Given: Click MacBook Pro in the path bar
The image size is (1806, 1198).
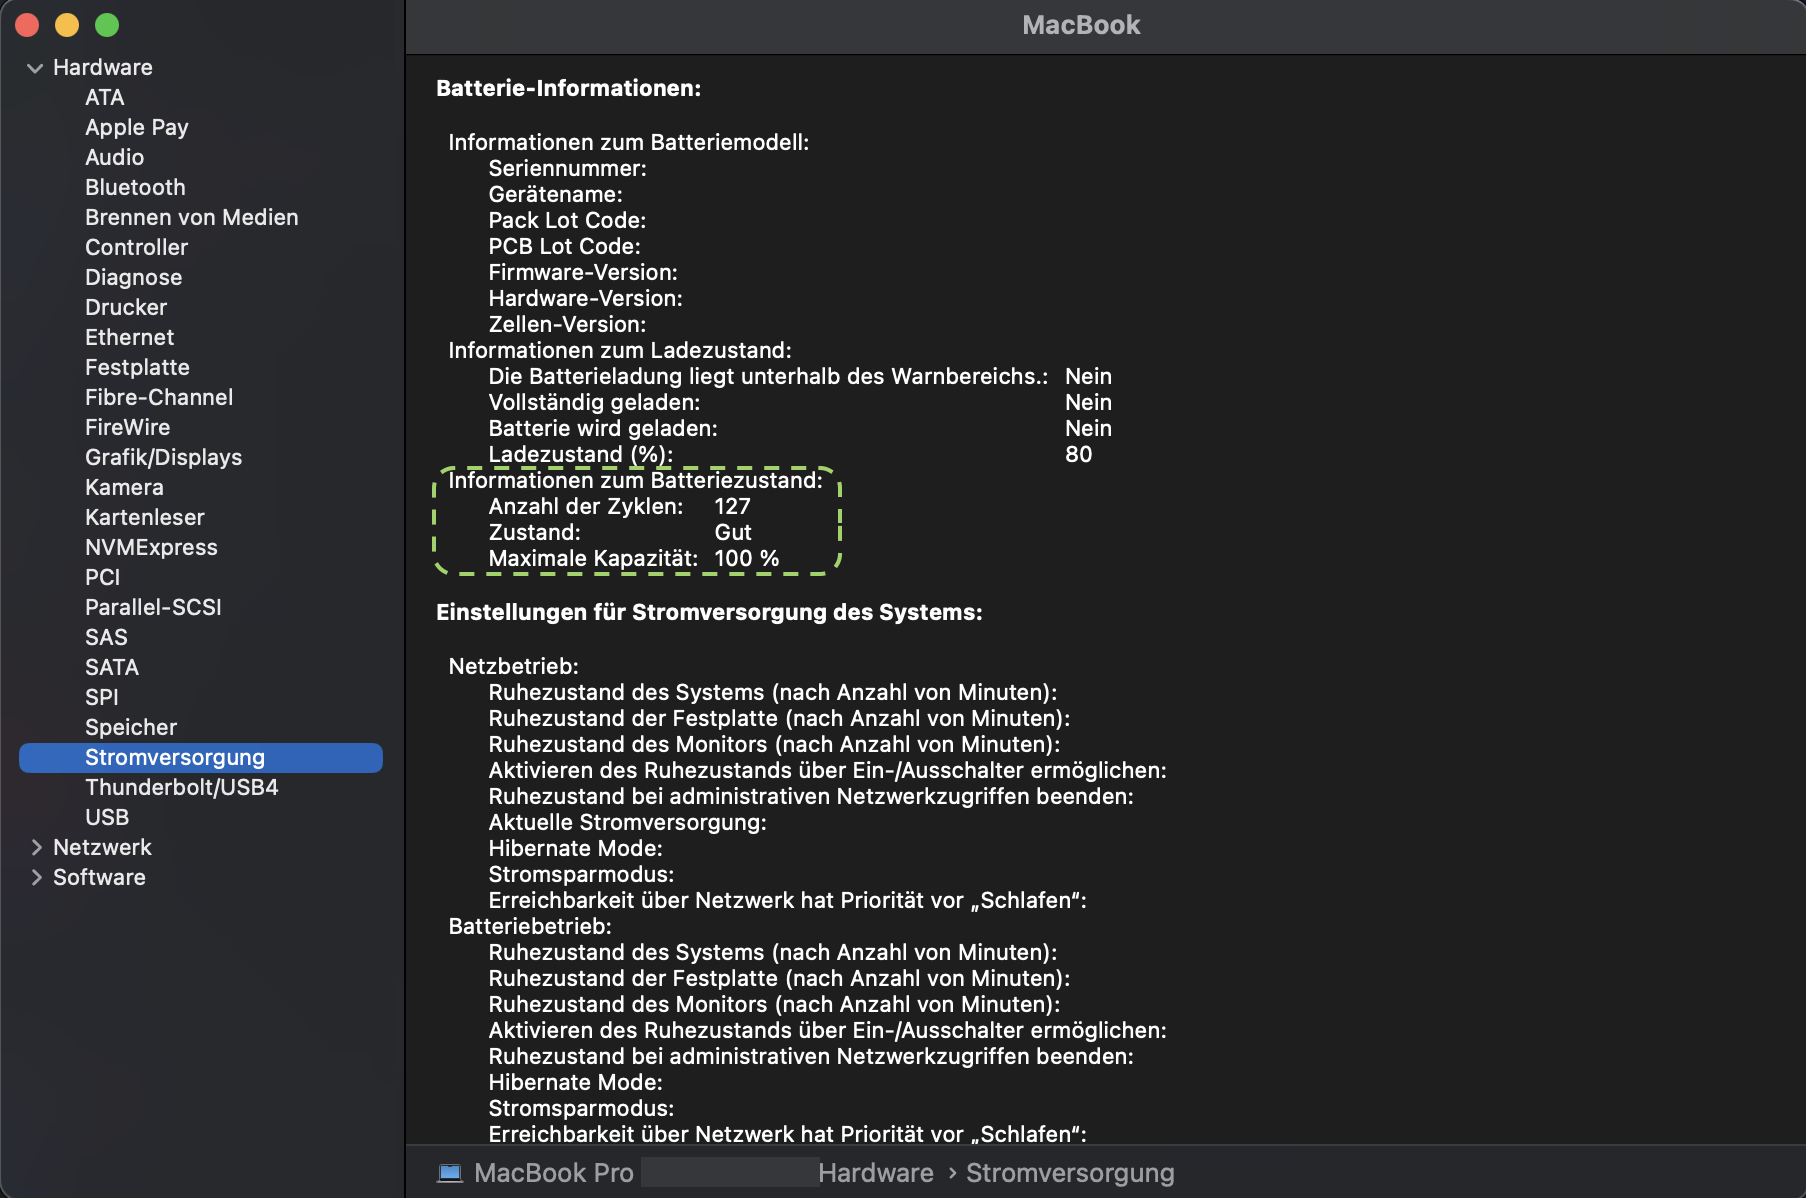Looking at the screenshot, I should (x=553, y=1173).
